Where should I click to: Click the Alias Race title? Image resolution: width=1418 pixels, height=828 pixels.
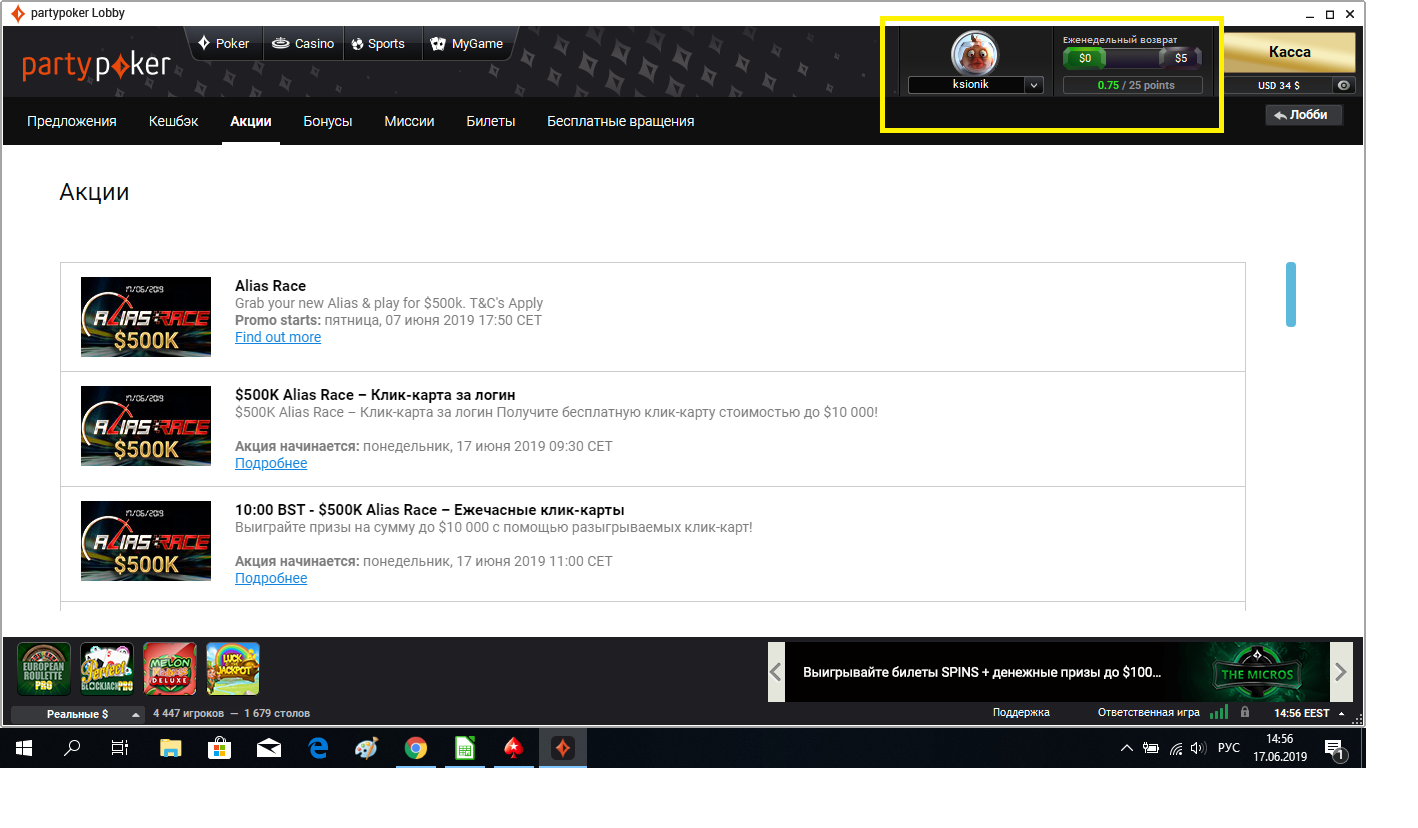click(270, 286)
